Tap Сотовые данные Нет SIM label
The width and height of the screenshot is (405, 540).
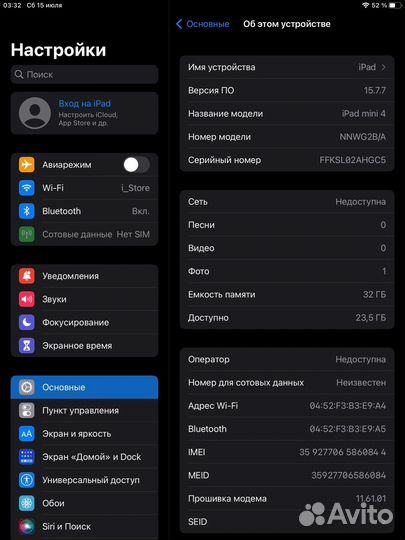coord(96,234)
